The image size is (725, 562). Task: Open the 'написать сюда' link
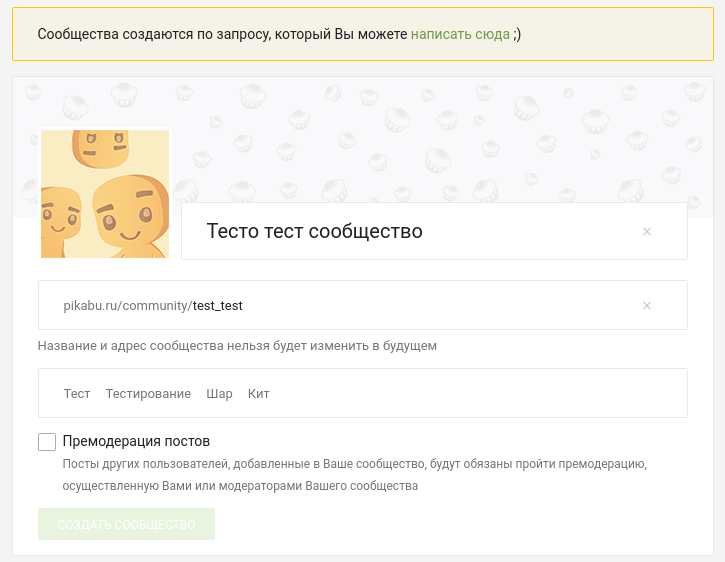(459, 34)
